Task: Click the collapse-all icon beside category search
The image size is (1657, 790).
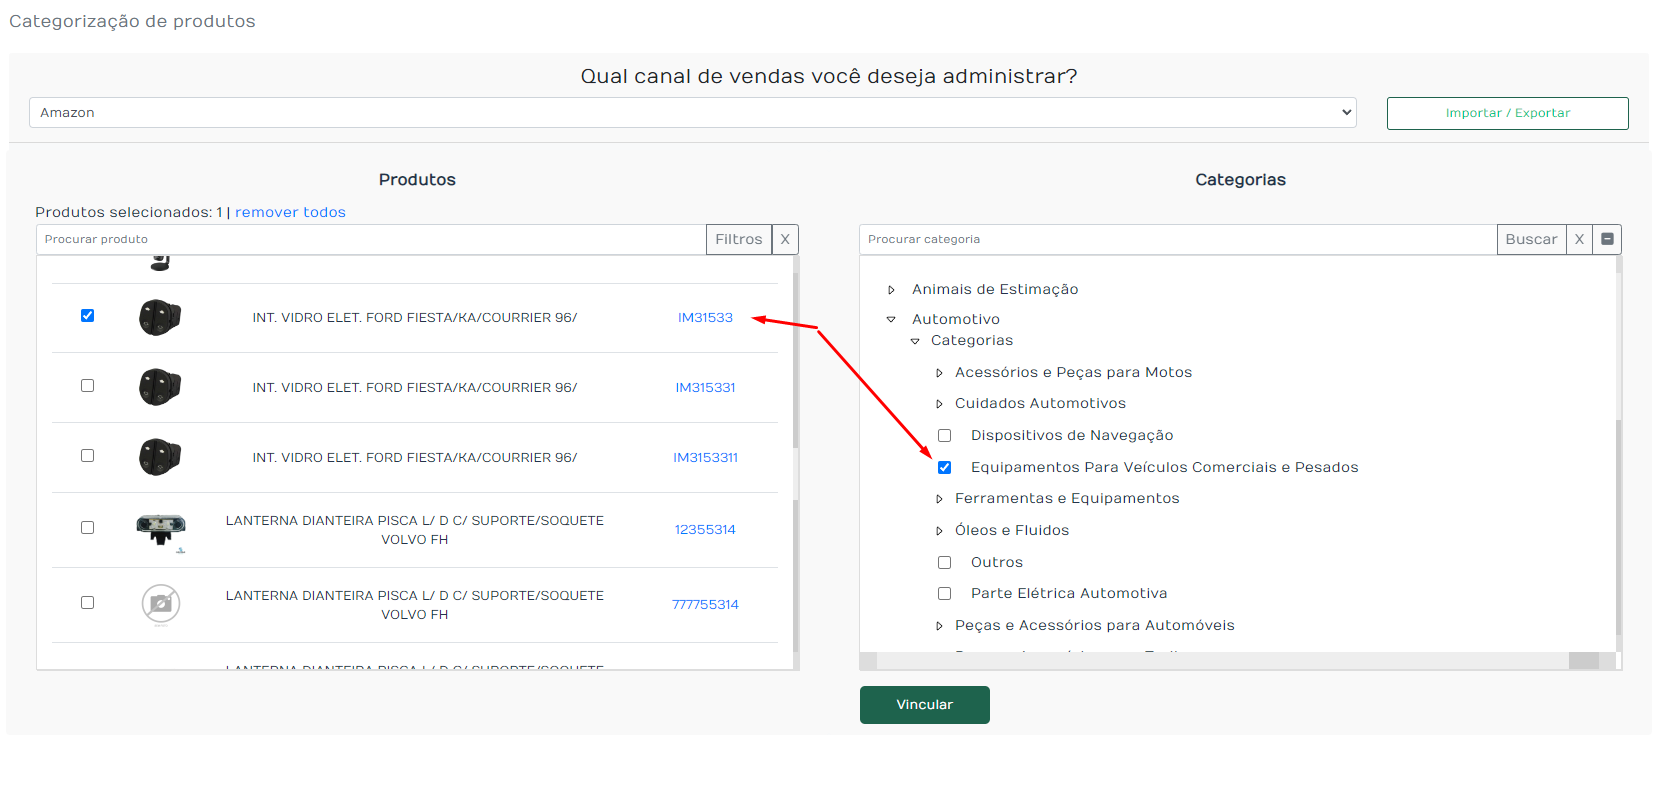Action: 1607,239
